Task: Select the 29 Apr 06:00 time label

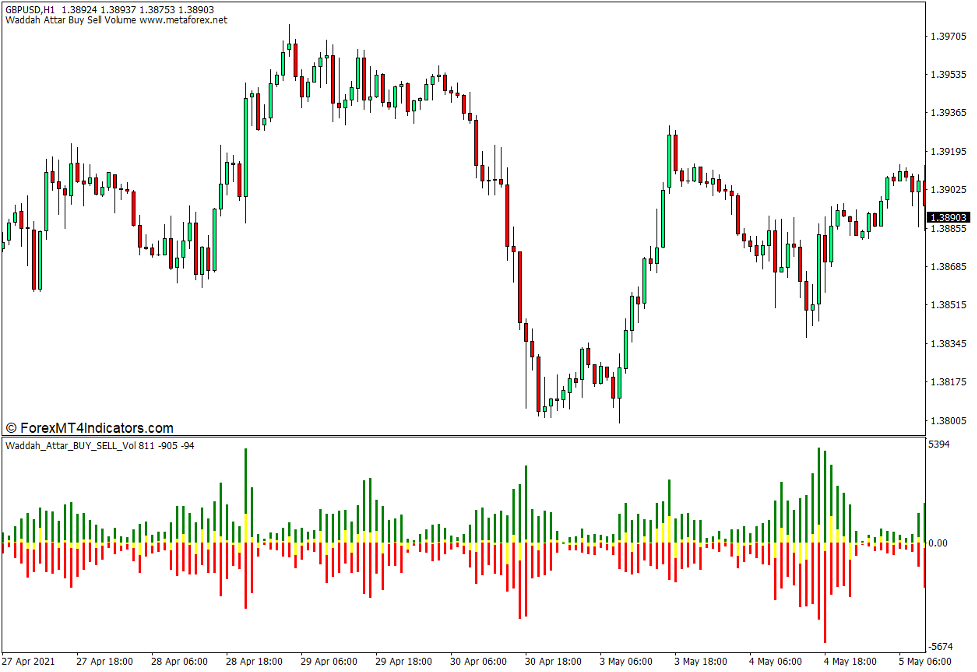Action: tap(329, 662)
